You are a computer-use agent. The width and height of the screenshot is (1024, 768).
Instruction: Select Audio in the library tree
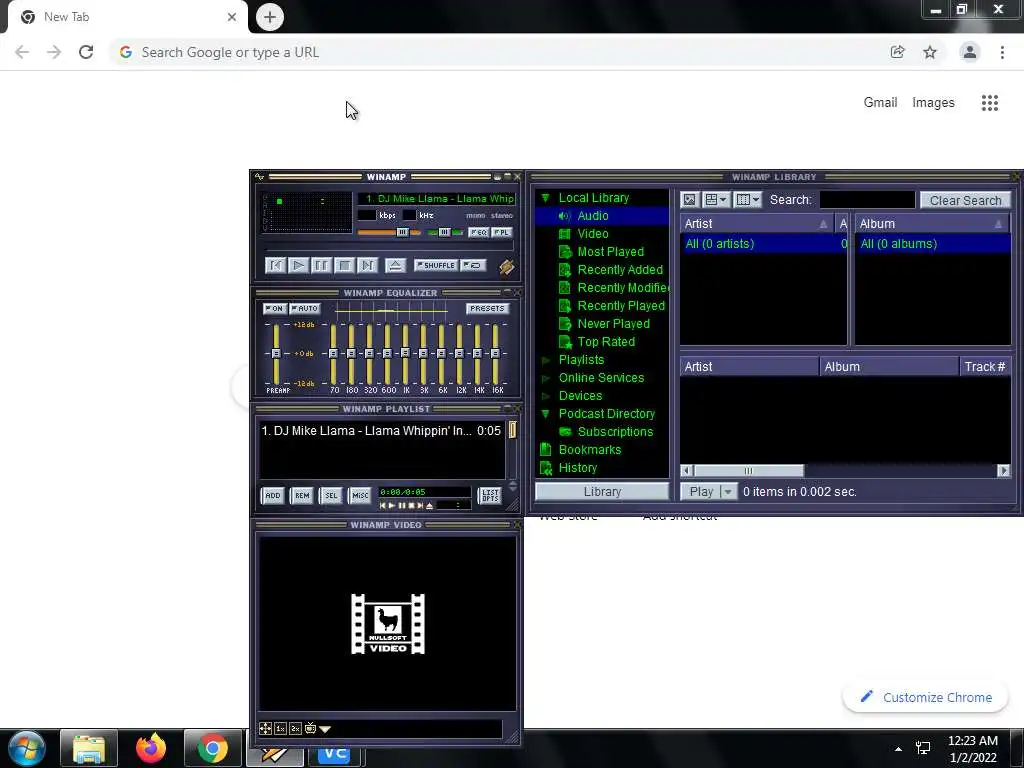[592, 216]
